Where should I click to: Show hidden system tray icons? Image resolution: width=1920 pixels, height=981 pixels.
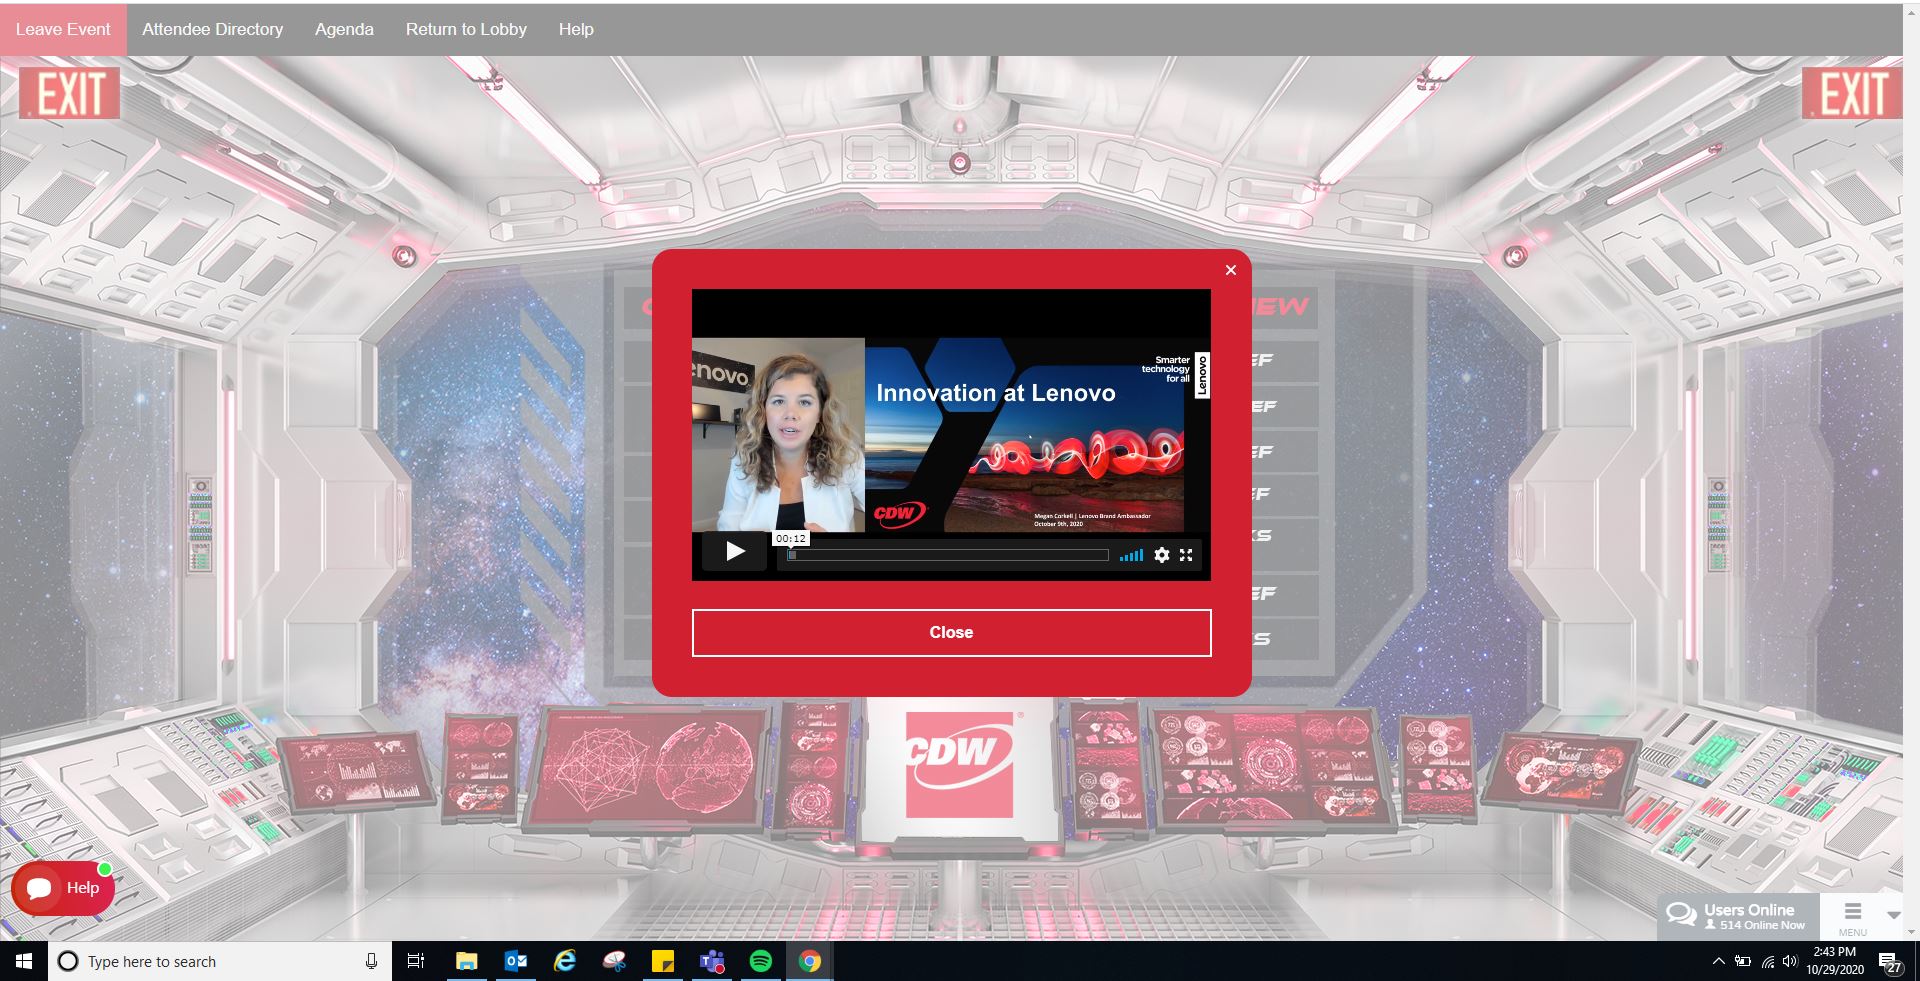[x=1718, y=962]
